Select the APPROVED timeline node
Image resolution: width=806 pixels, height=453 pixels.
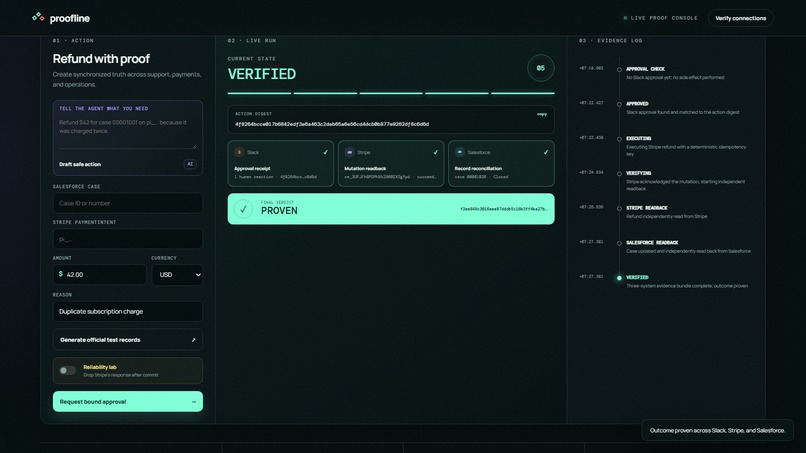tap(619, 104)
